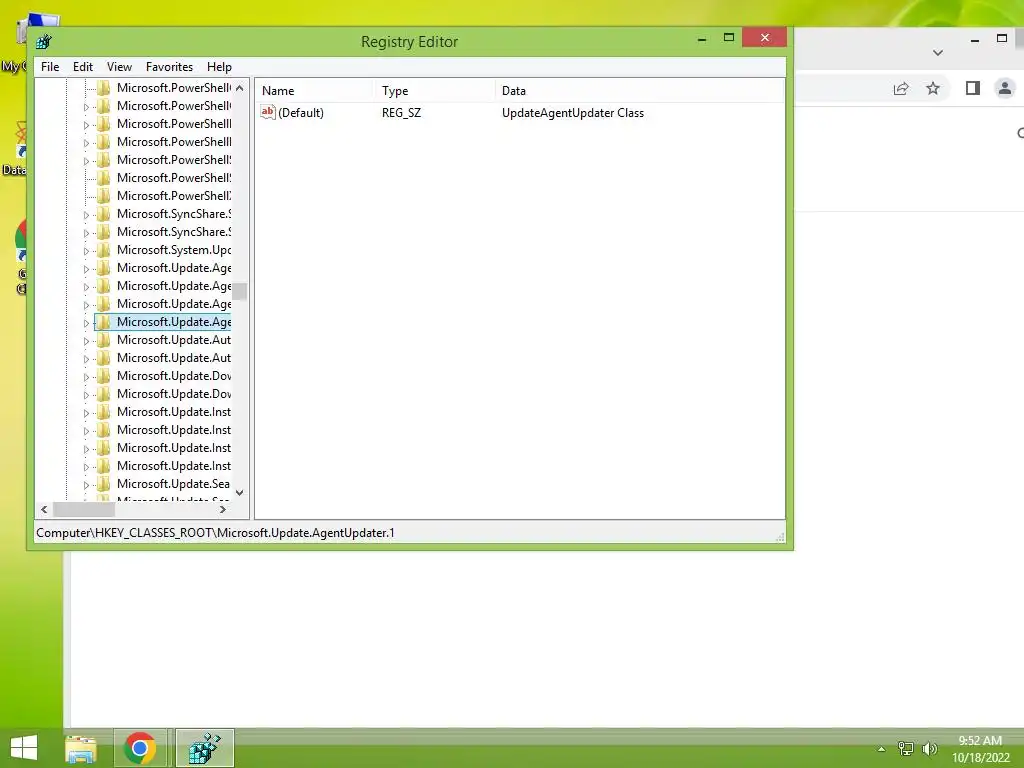Open Chrome's tab search chevron
The width and height of the screenshot is (1024, 768).
pyautogui.click(x=938, y=53)
